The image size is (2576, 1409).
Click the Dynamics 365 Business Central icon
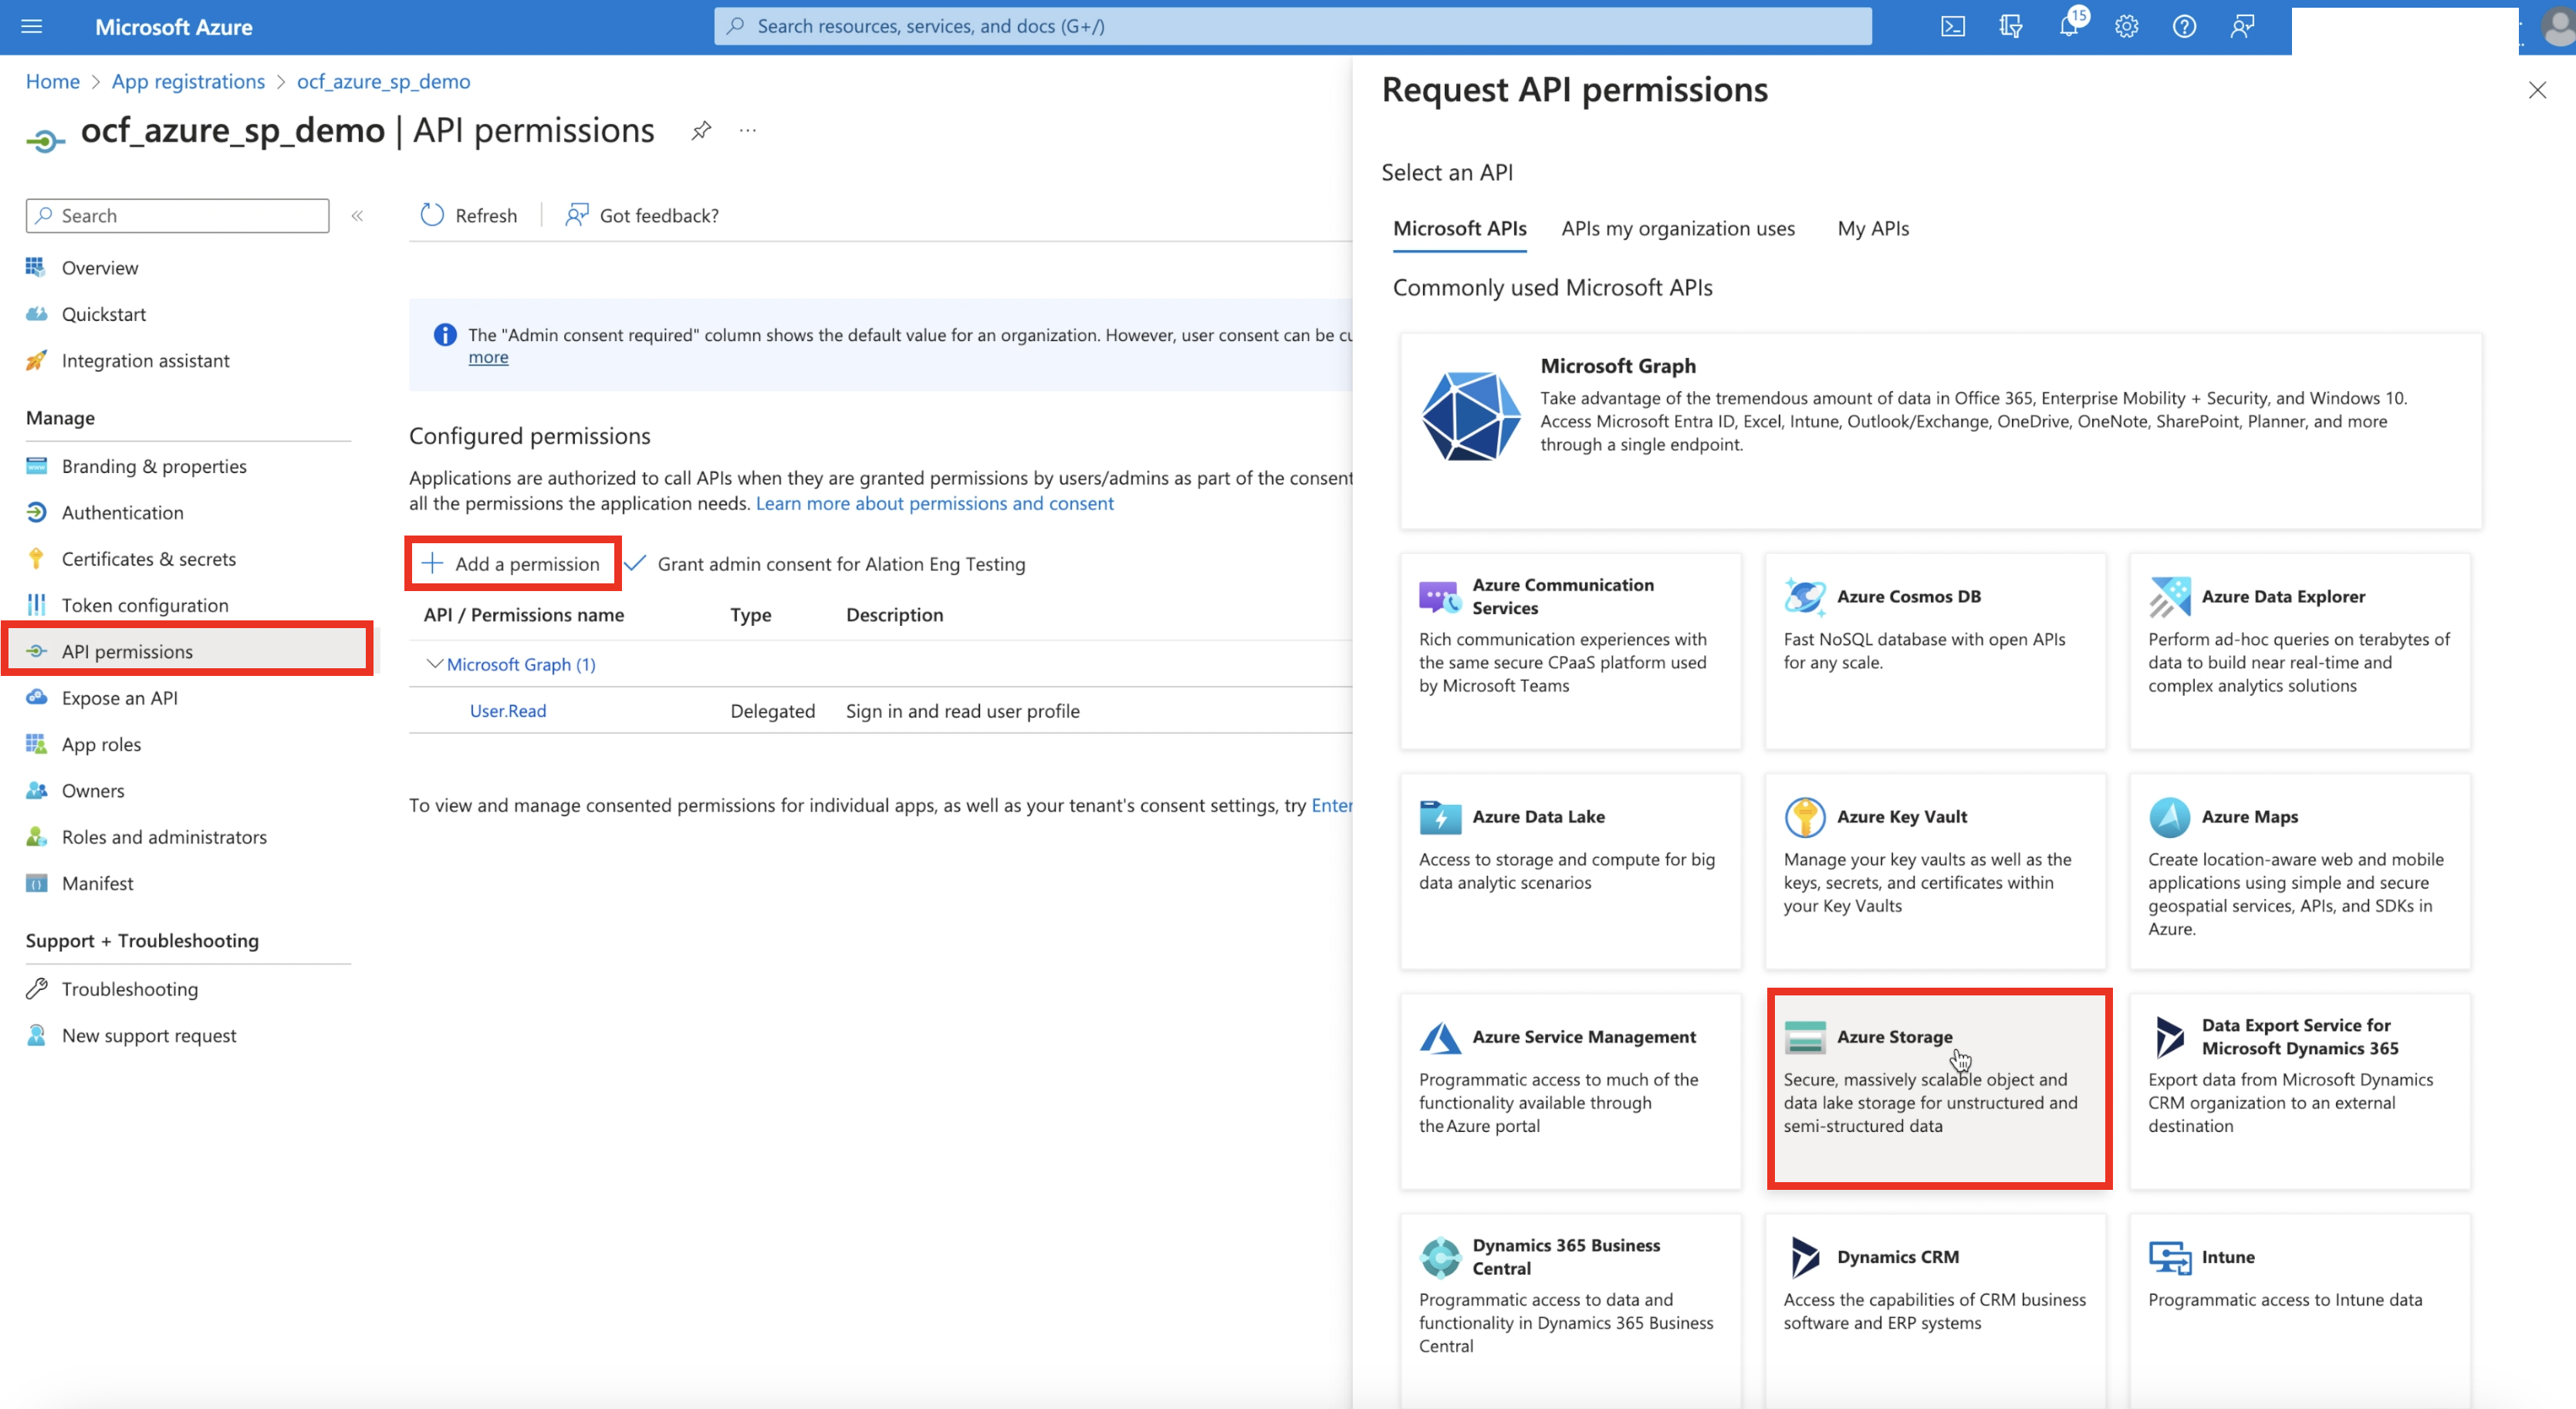click(x=1439, y=1257)
